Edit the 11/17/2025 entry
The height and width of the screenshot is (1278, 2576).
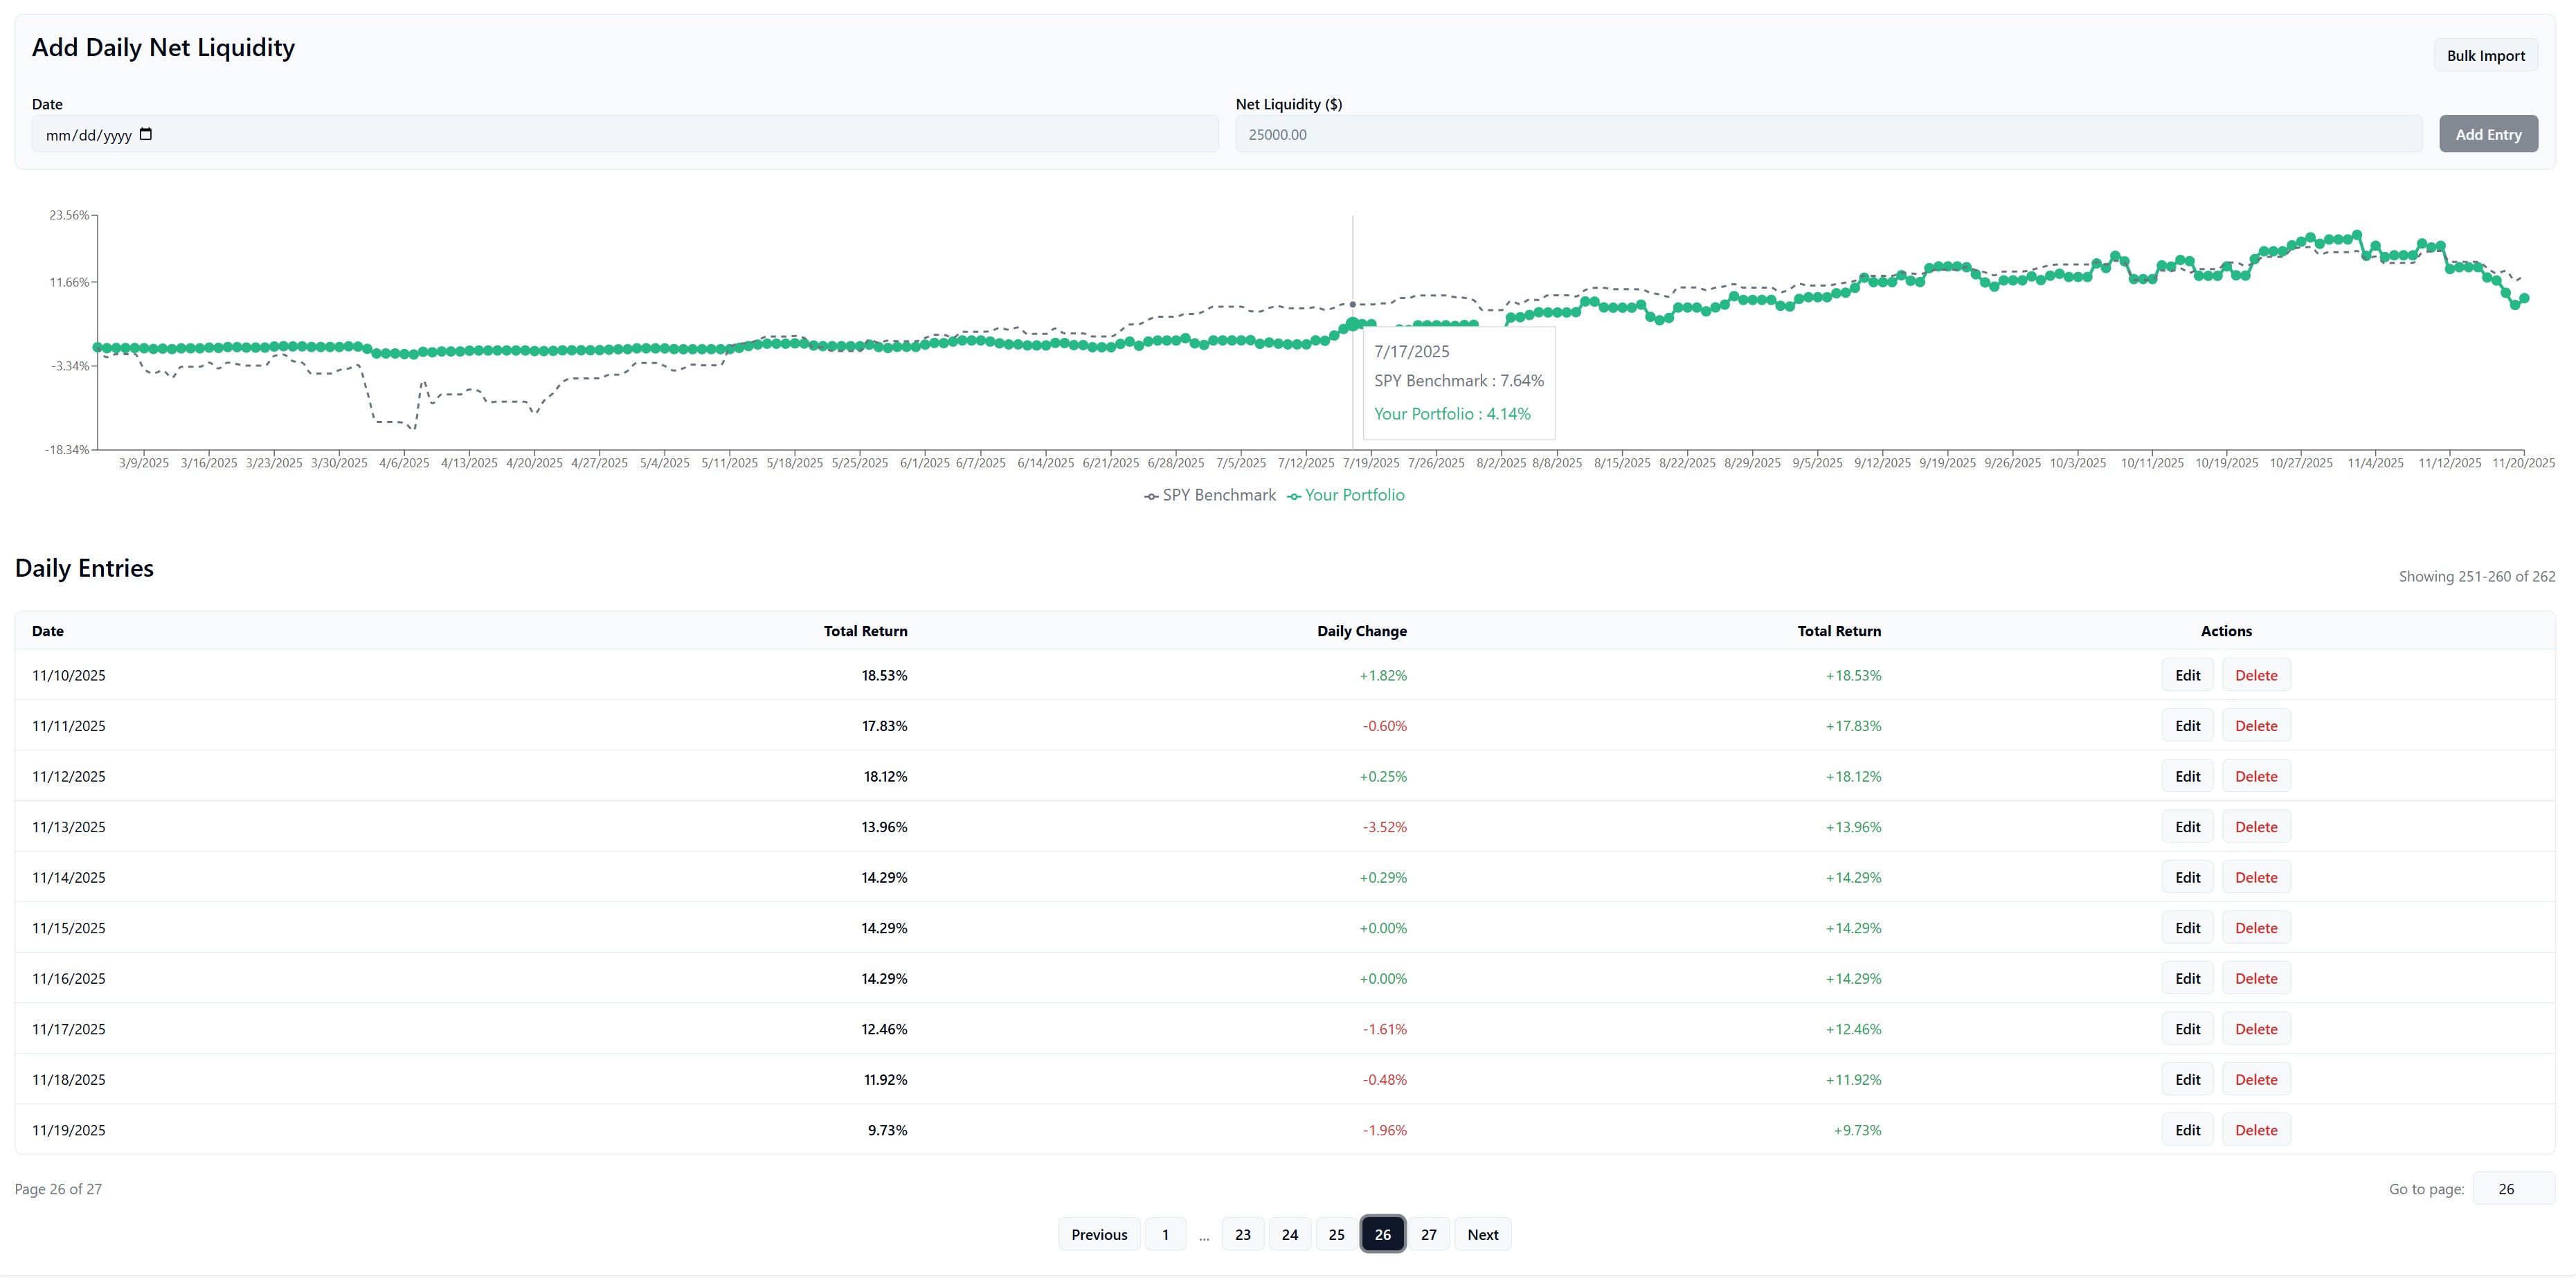(2187, 1028)
